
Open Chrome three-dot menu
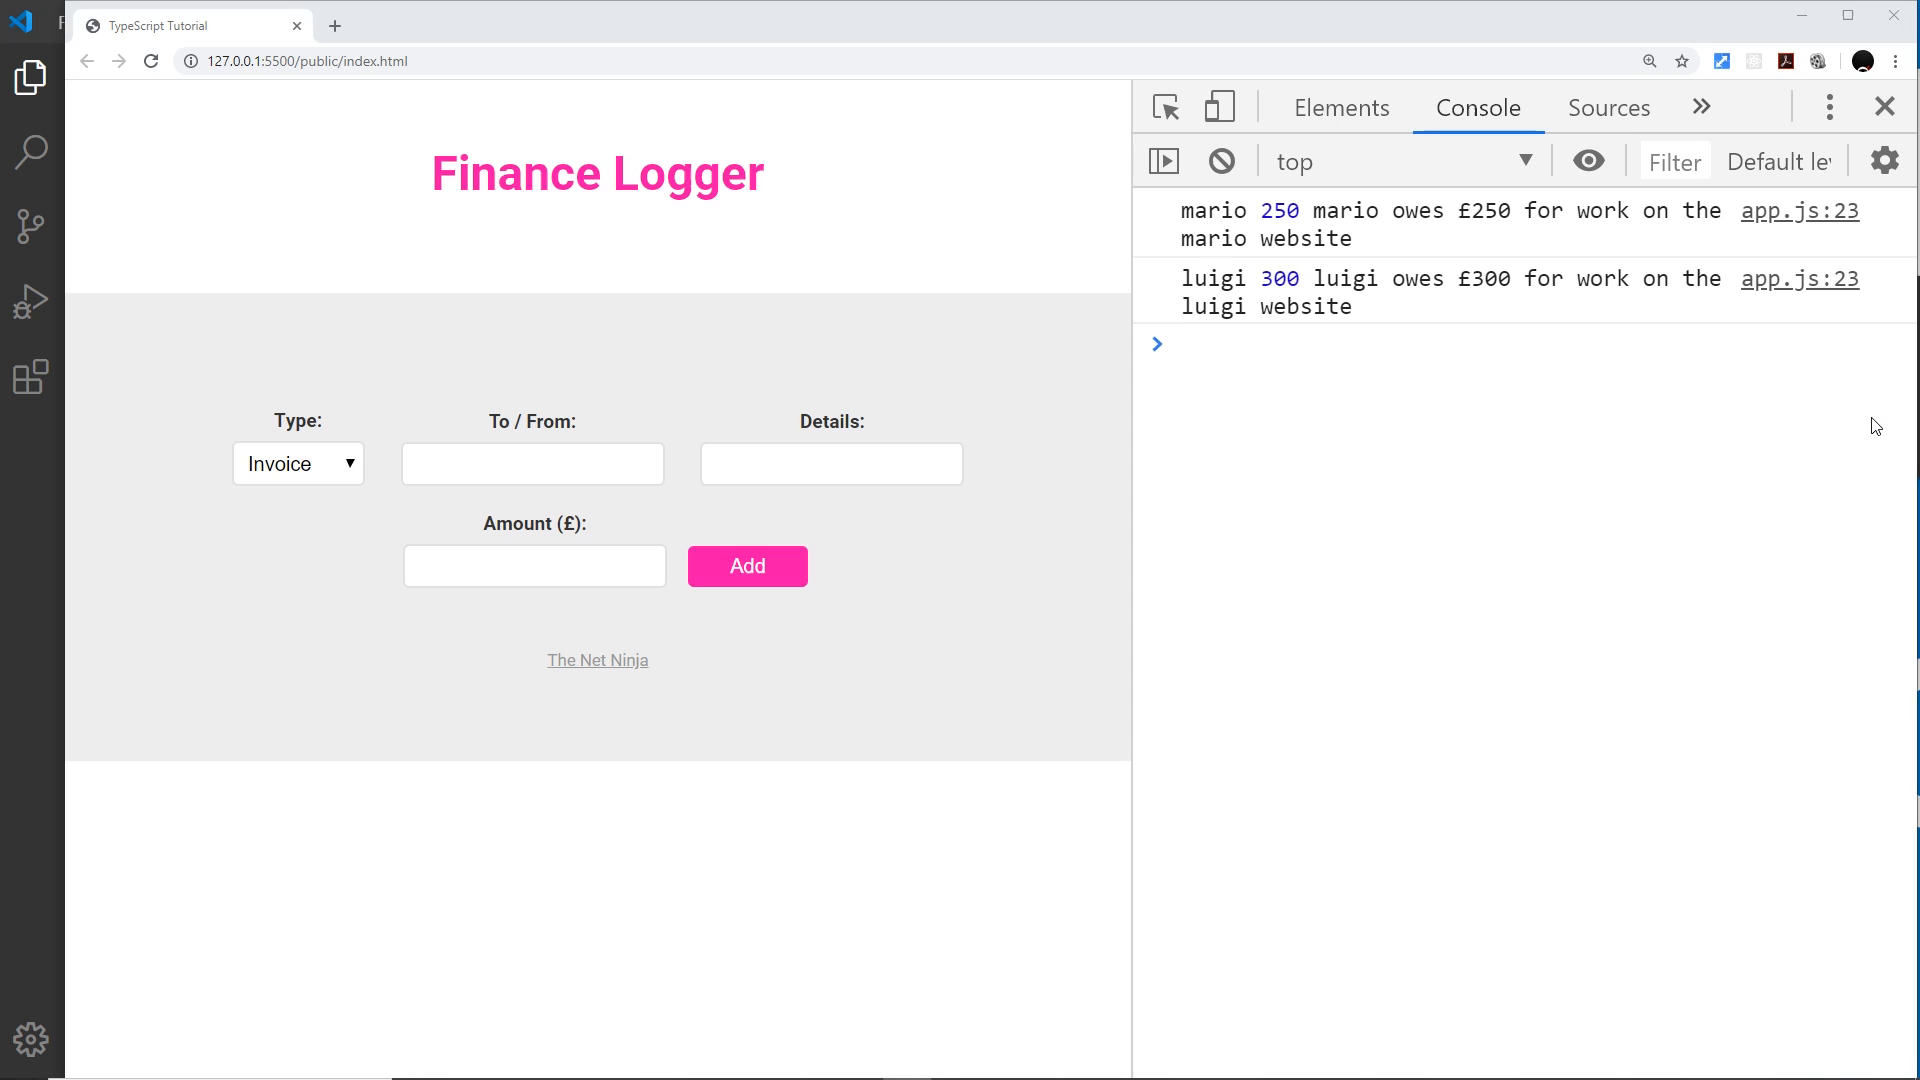point(1895,61)
